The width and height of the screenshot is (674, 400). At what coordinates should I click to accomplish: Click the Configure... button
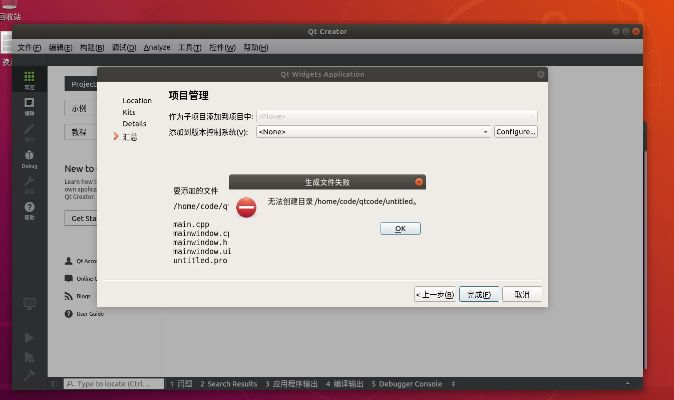[516, 131]
